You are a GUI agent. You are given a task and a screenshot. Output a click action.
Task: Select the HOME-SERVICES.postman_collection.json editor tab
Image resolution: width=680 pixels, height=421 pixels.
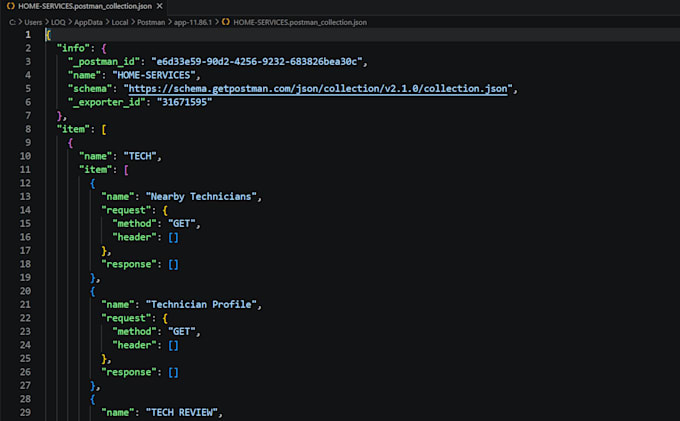coord(85,6)
